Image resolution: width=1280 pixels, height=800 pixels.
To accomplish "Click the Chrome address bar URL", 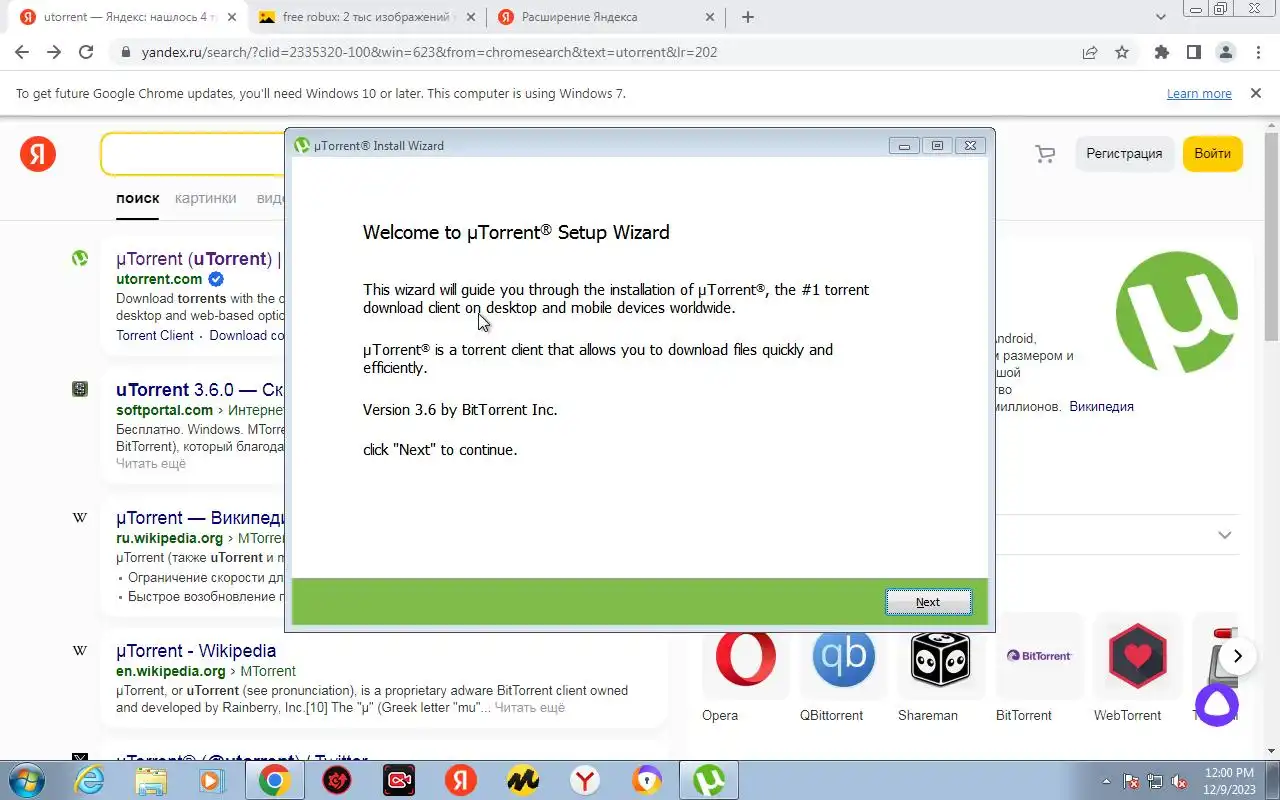I will tap(429, 52).
